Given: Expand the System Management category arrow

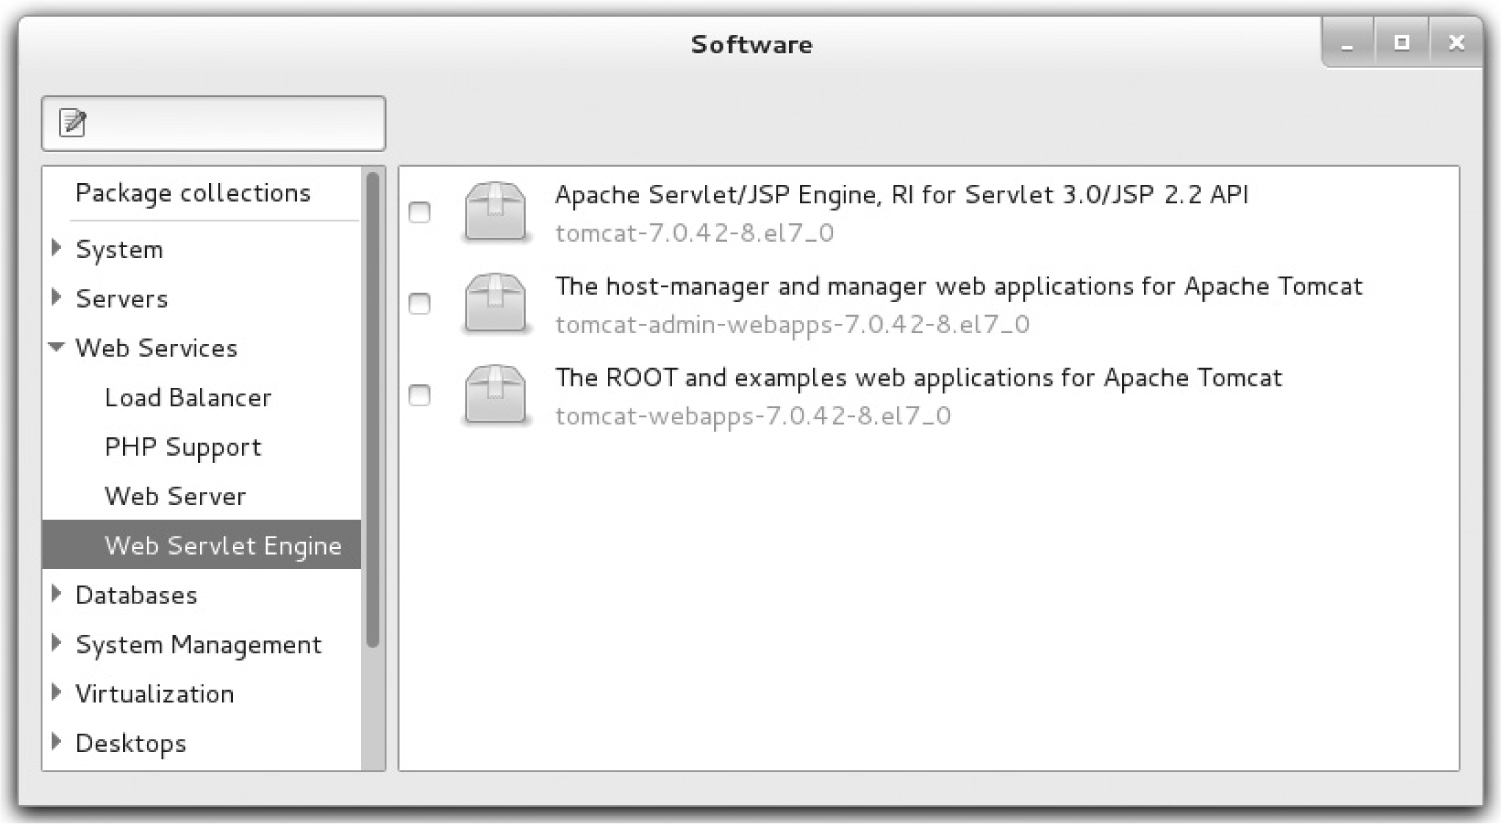Looking at the screenshot, I should tap(57, 643).
